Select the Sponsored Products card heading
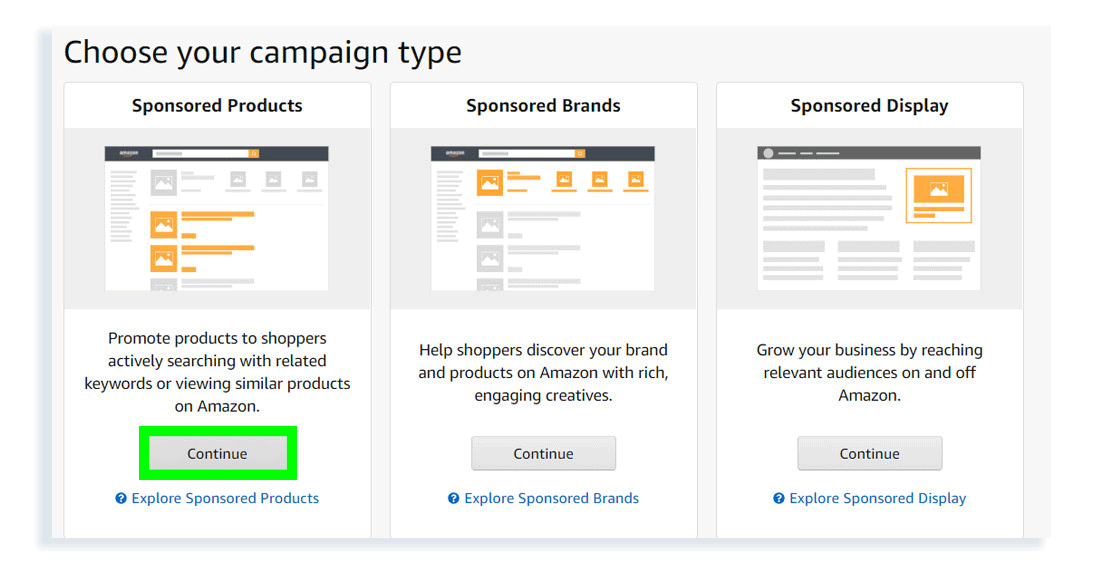Viewport: 1103px width, 564px height. click(x=217, y=106)
